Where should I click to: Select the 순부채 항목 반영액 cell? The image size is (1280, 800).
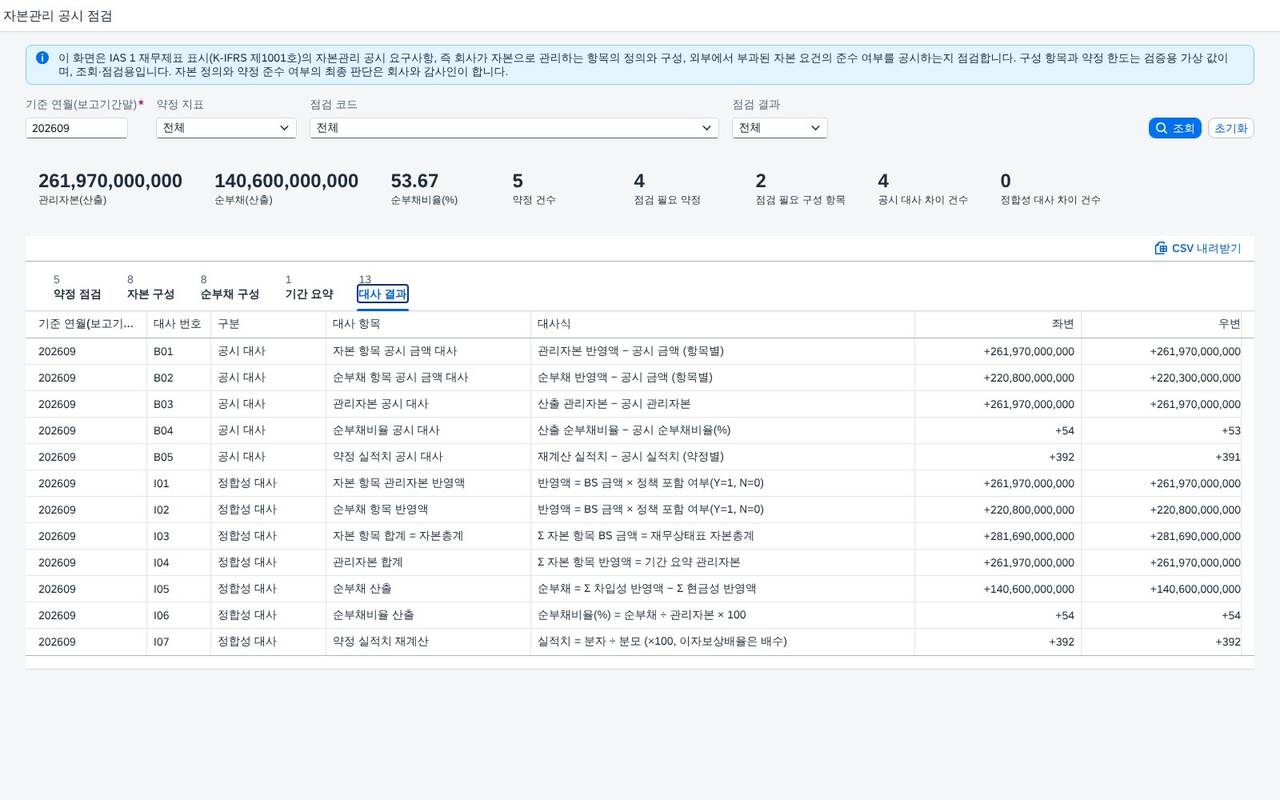pyautogui.click(x=428, y=509)
